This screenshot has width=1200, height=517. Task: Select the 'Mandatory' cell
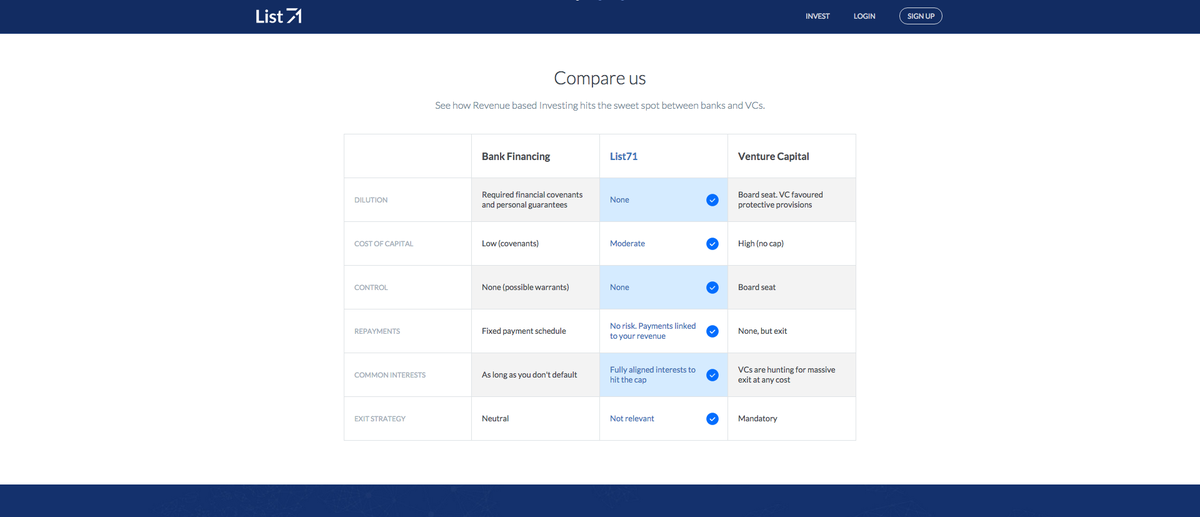[x=791, y=419]
